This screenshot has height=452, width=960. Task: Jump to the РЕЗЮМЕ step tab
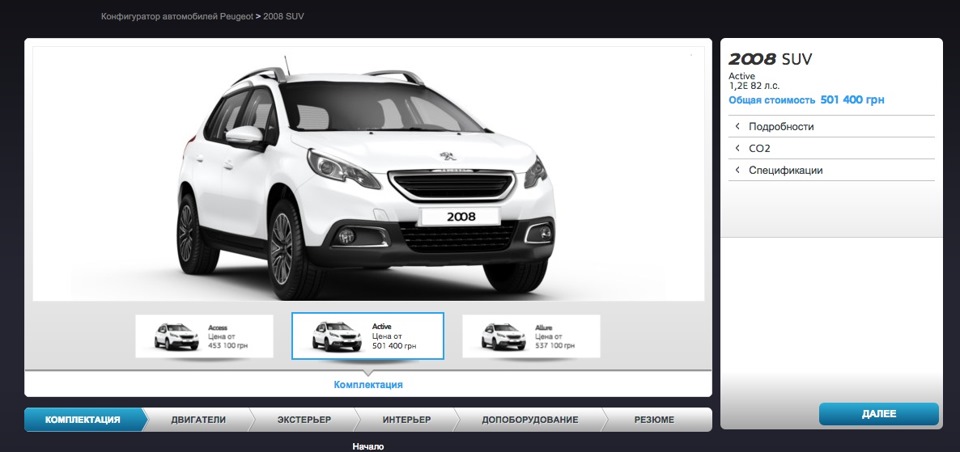(654, 420)
